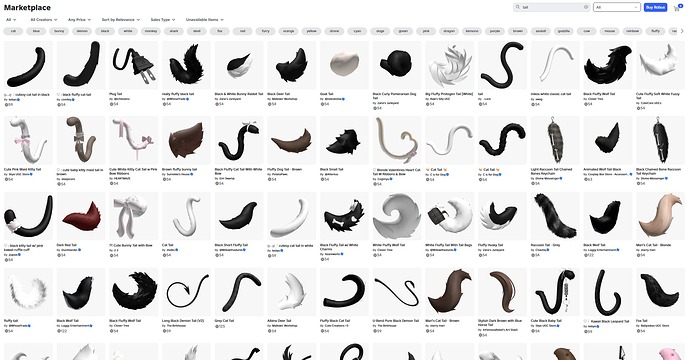Select the 'bunny' tag chip
The height and width of the screenshot is (360, 690).
pos(59,31)
